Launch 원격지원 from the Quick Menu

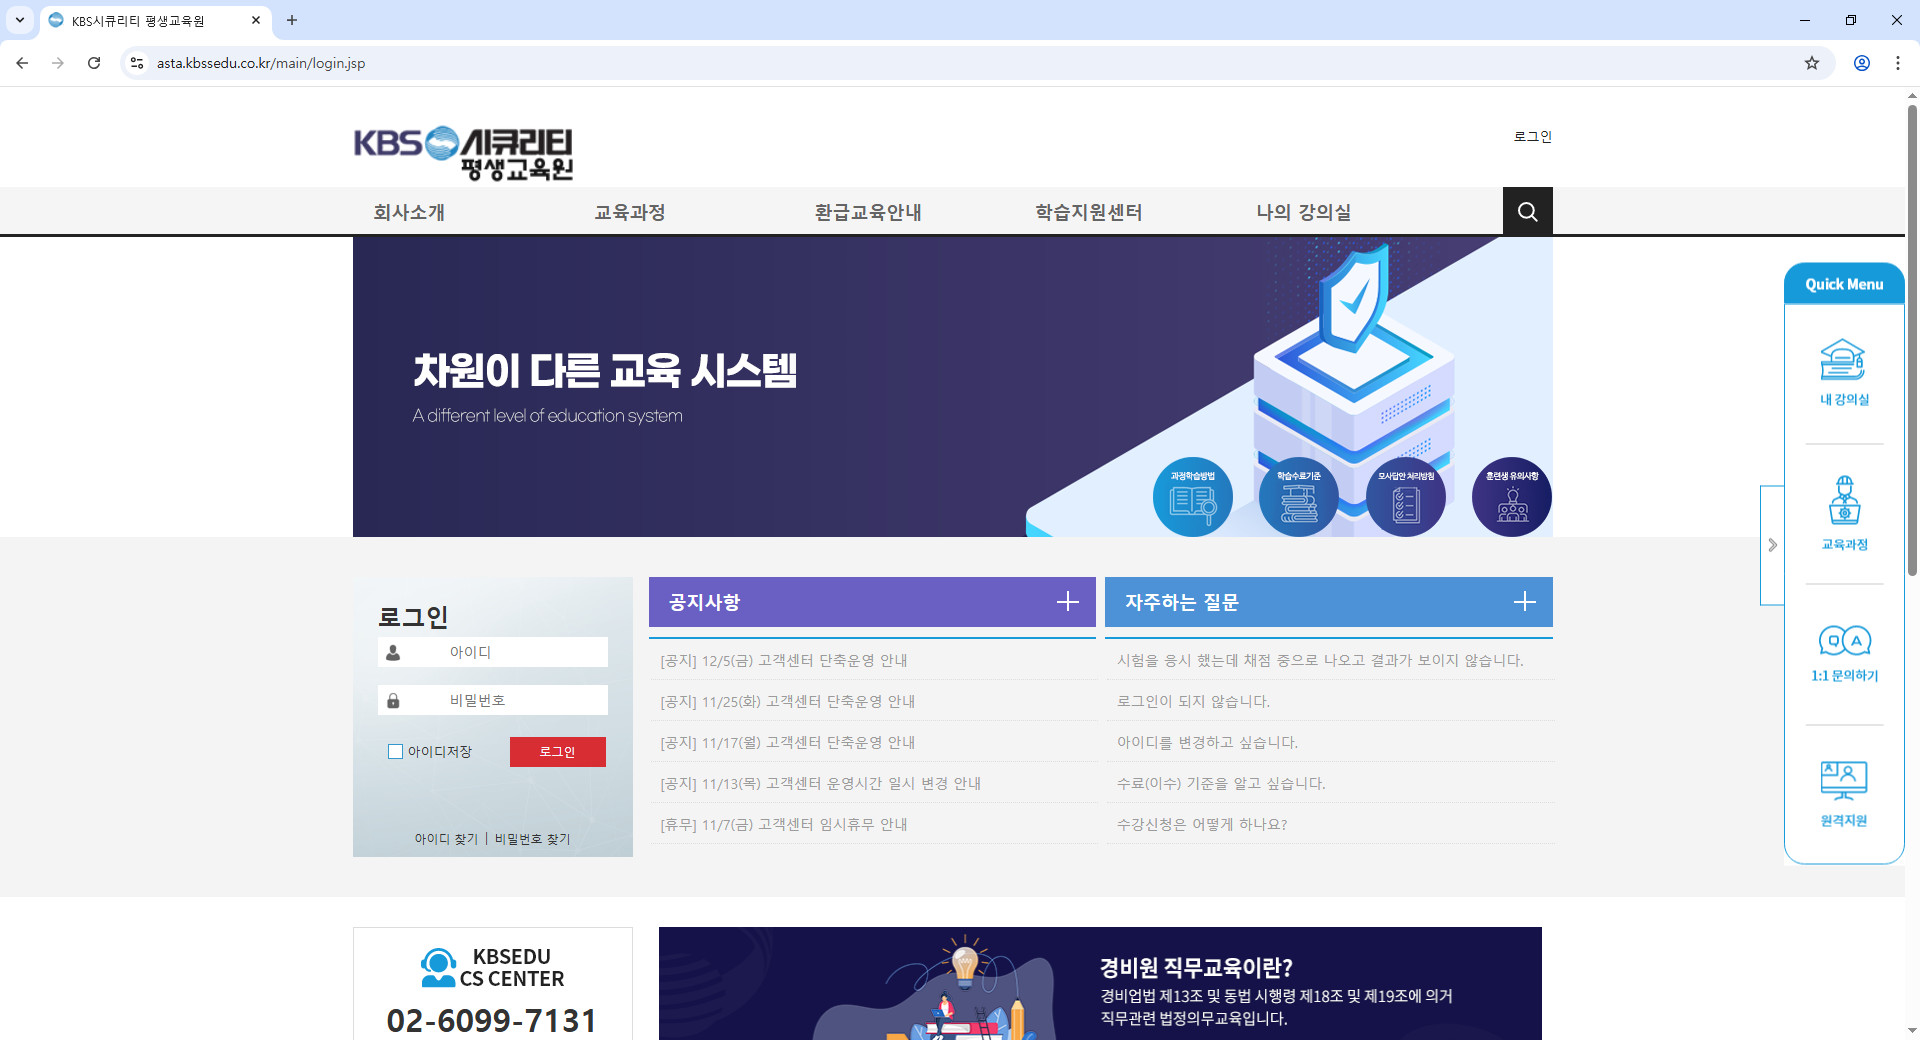1843,790
